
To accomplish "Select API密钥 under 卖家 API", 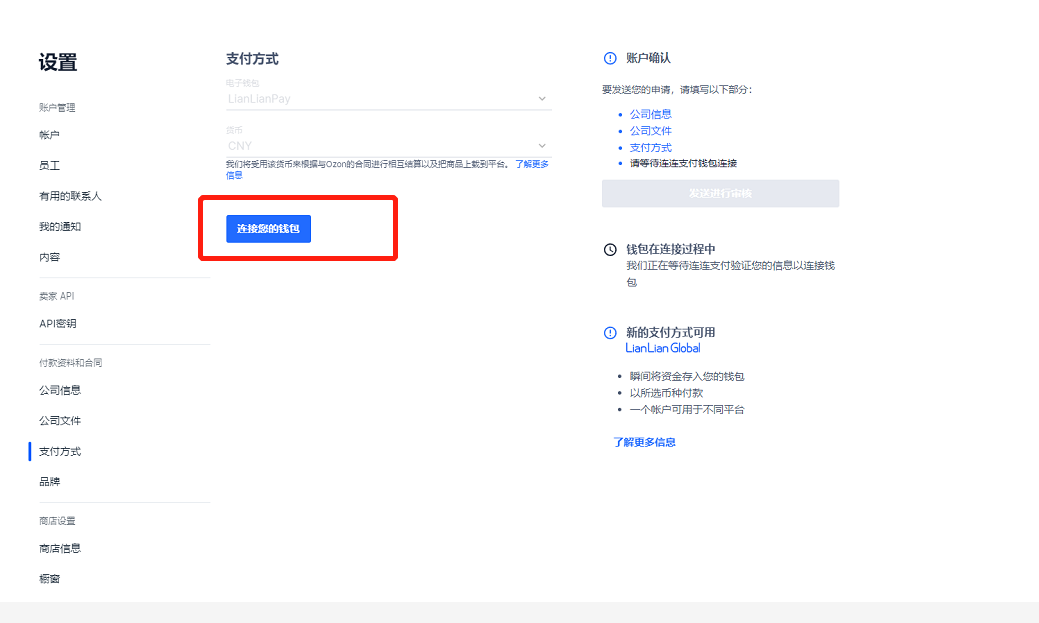I will point(58,323).
